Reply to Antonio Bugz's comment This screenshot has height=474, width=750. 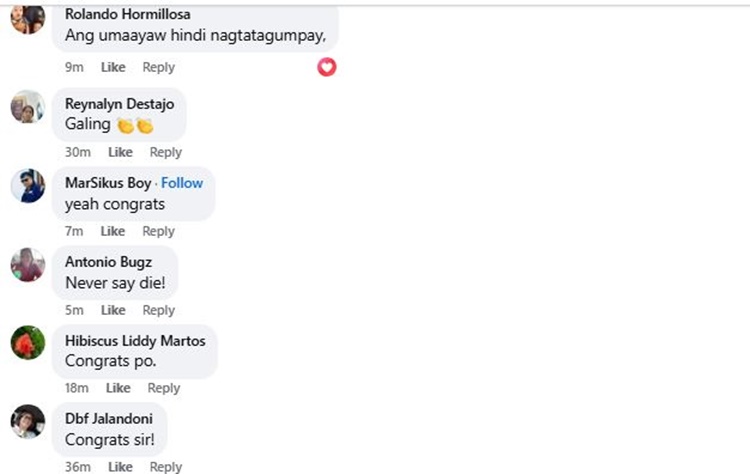tap(158, 310)
